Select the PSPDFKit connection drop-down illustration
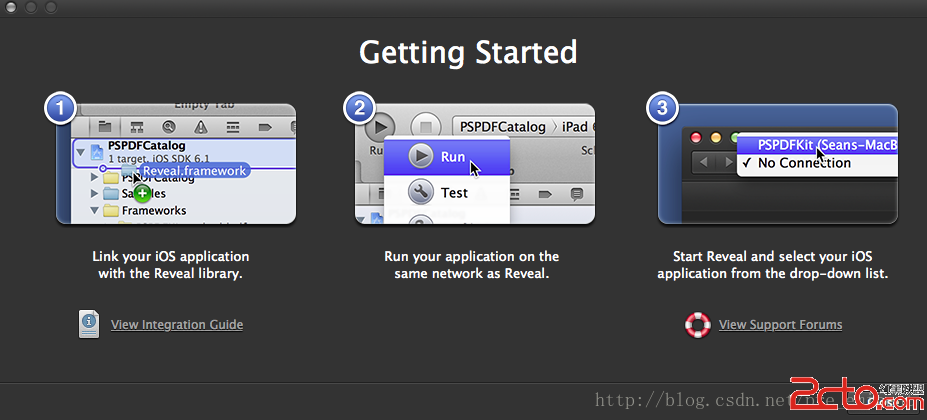The height and width of the screenshot is (420, 927). 777,164
